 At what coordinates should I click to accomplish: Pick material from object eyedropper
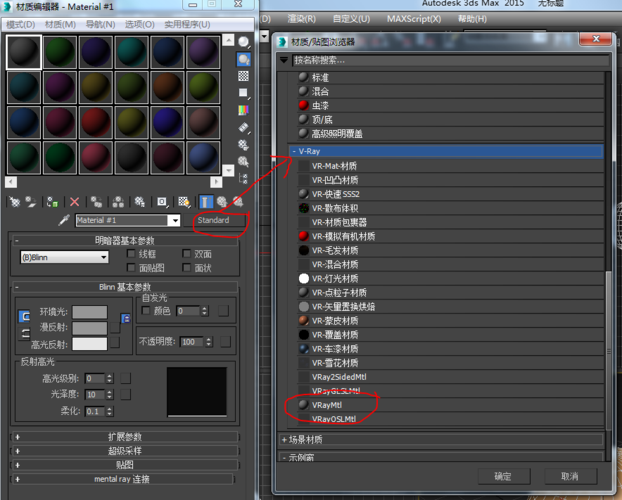[64, 220]
